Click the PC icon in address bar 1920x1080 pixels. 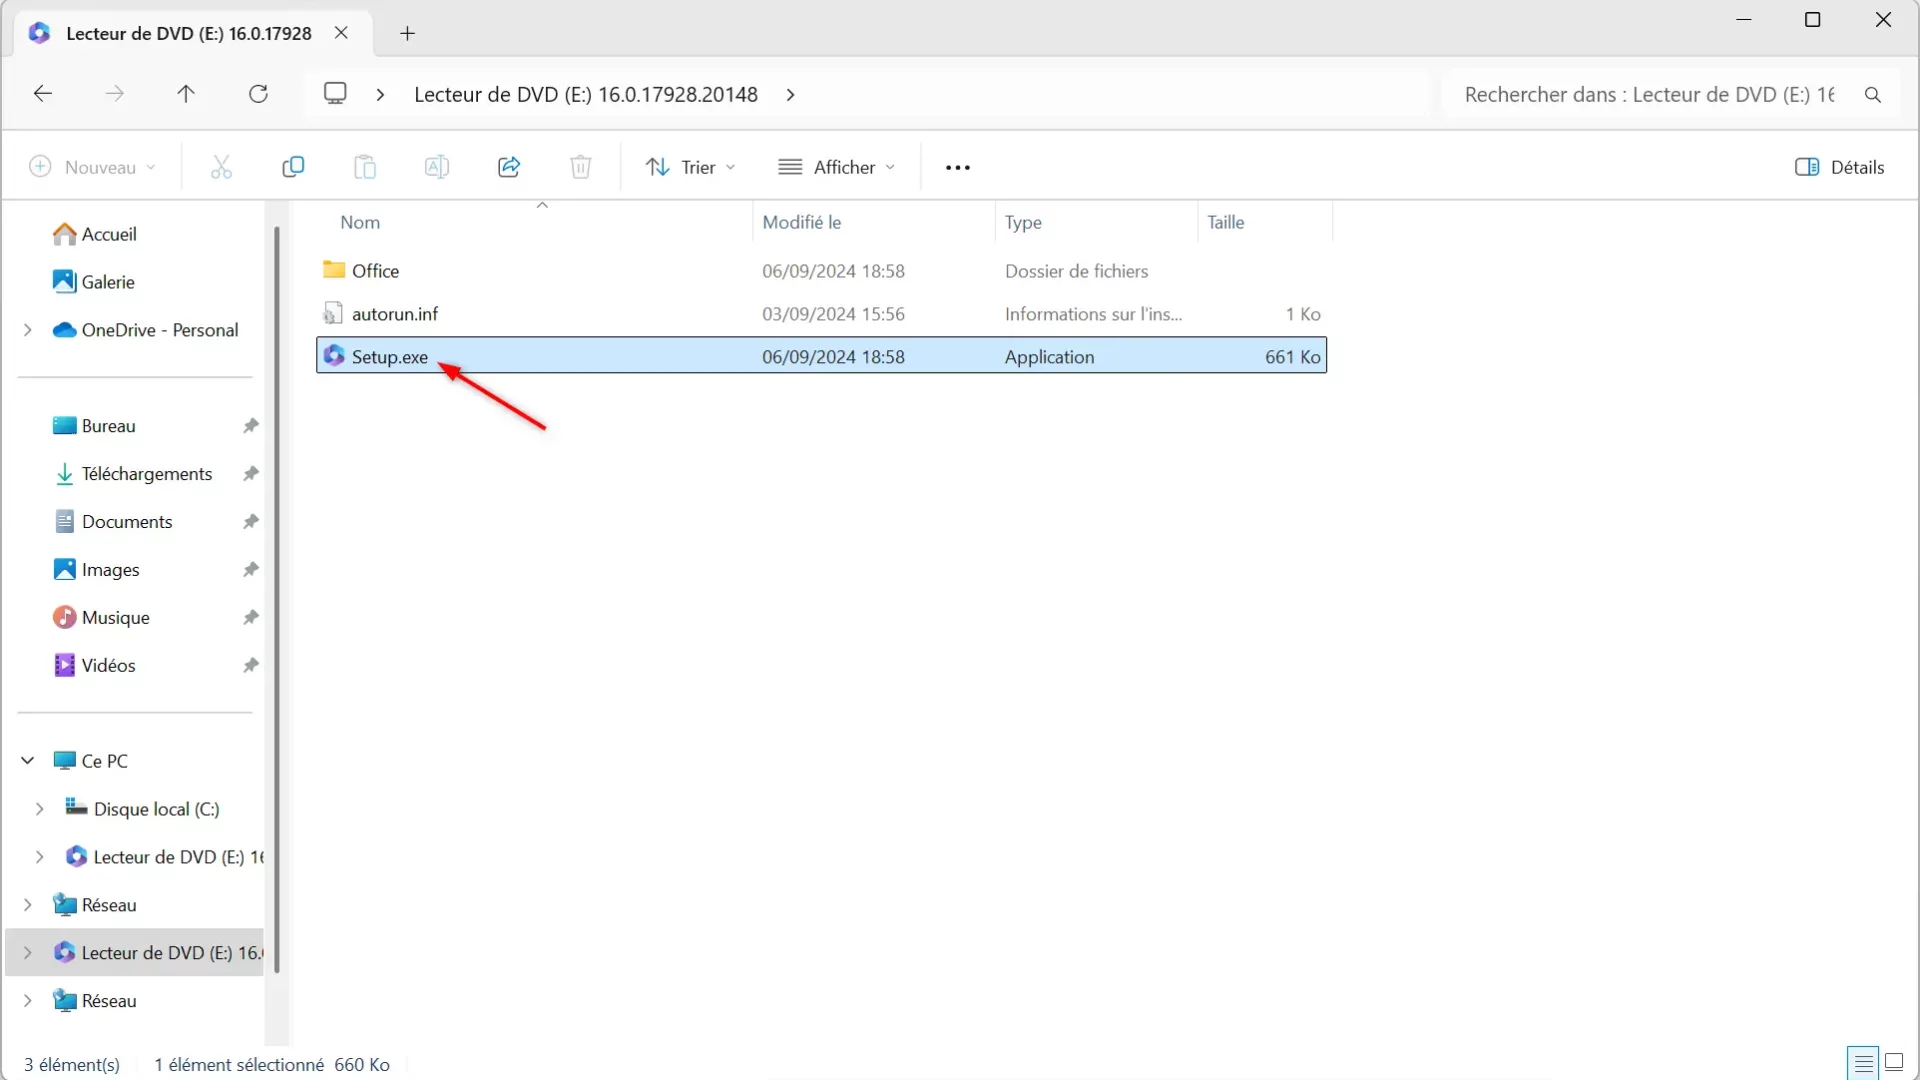point(335,93)
